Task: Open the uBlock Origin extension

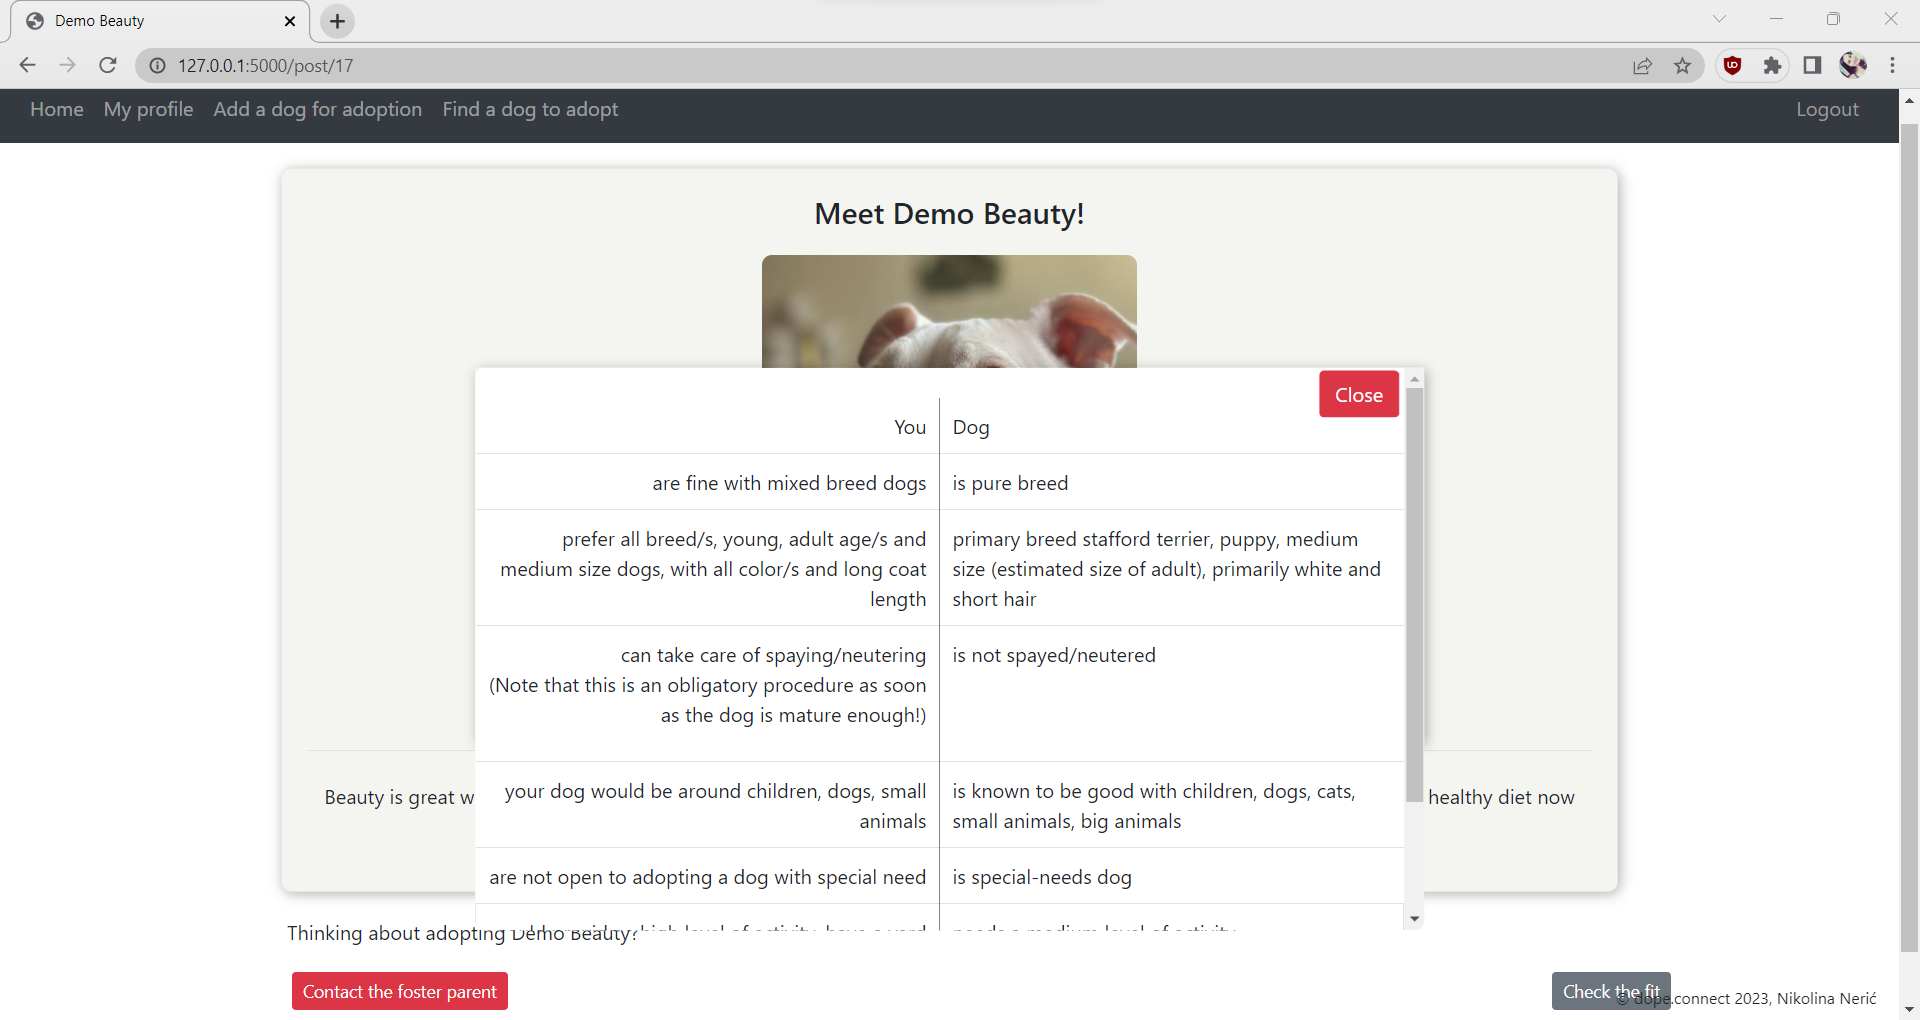Action: click(x=1733, y=65)
